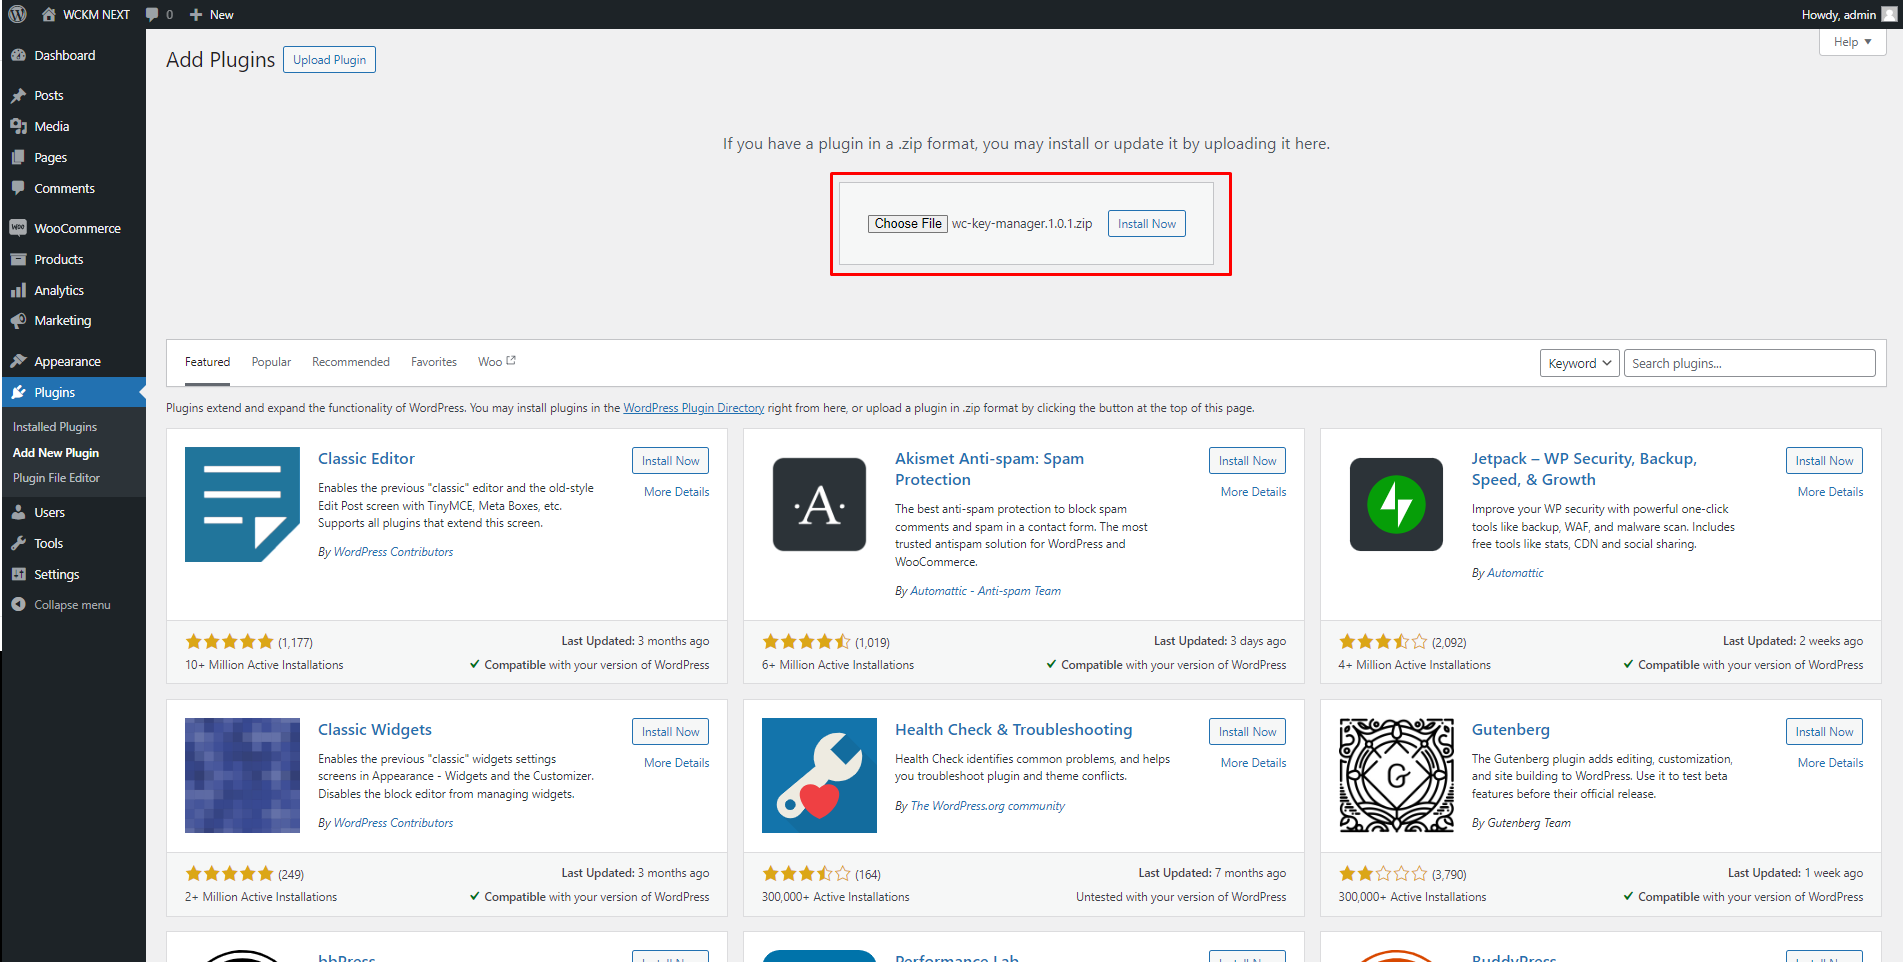The height and width of the screenshot is (962, 1903).
Task: Open the WCKM NEXT site home icon
Action: [x=48, y=14]
